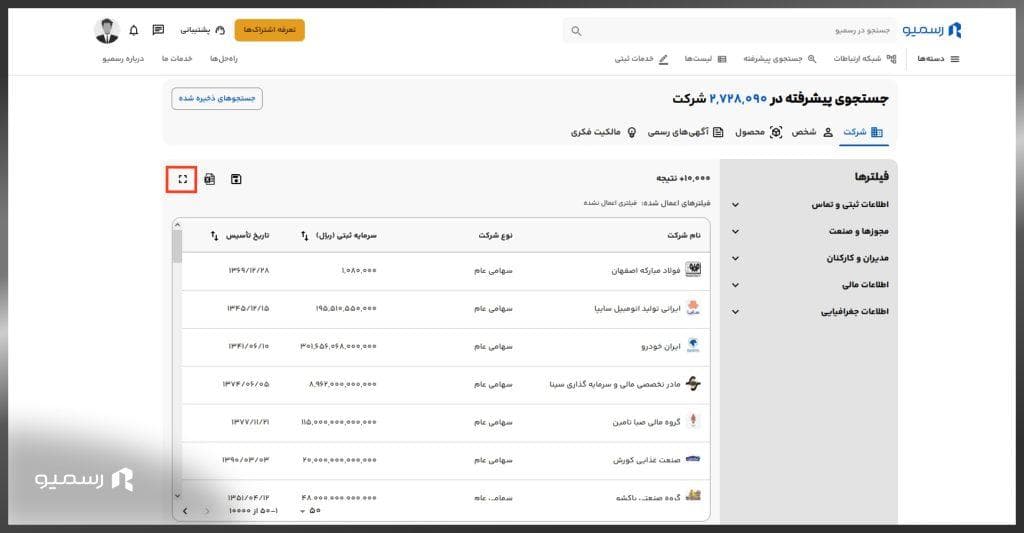This screenshot has height=533, width=1024.
Task: Switch to the محصول tab
Action: (758, 132)
